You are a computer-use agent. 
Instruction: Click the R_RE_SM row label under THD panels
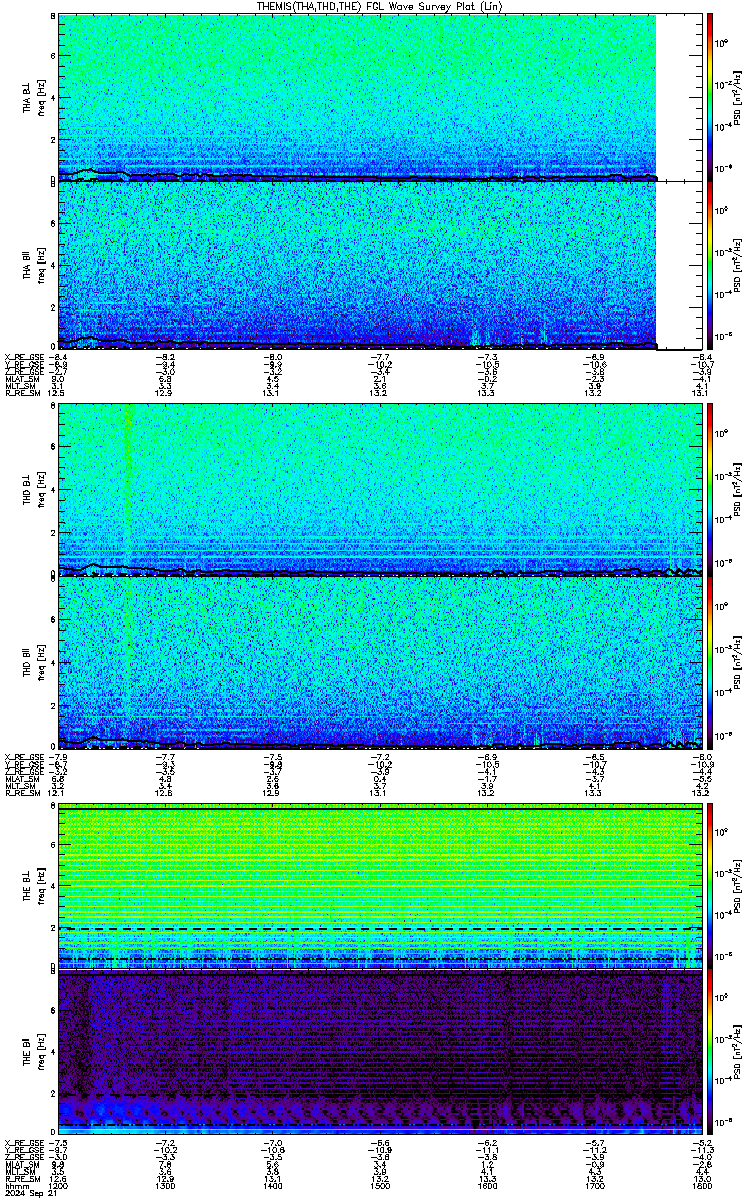coord(22,792)
